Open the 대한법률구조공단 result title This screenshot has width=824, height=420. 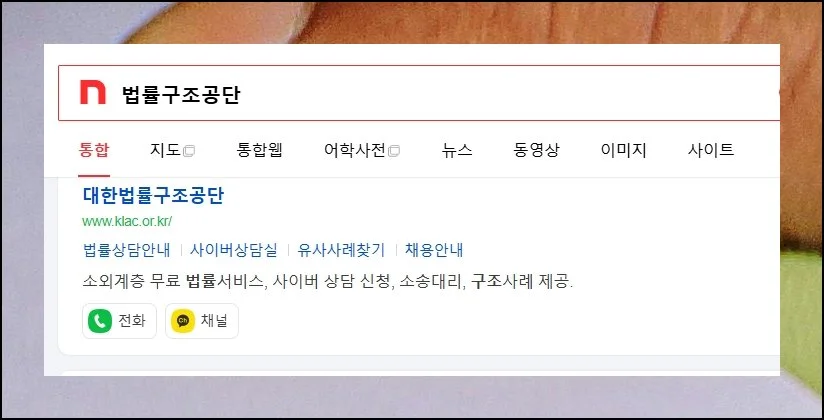(x=153, y=195)
